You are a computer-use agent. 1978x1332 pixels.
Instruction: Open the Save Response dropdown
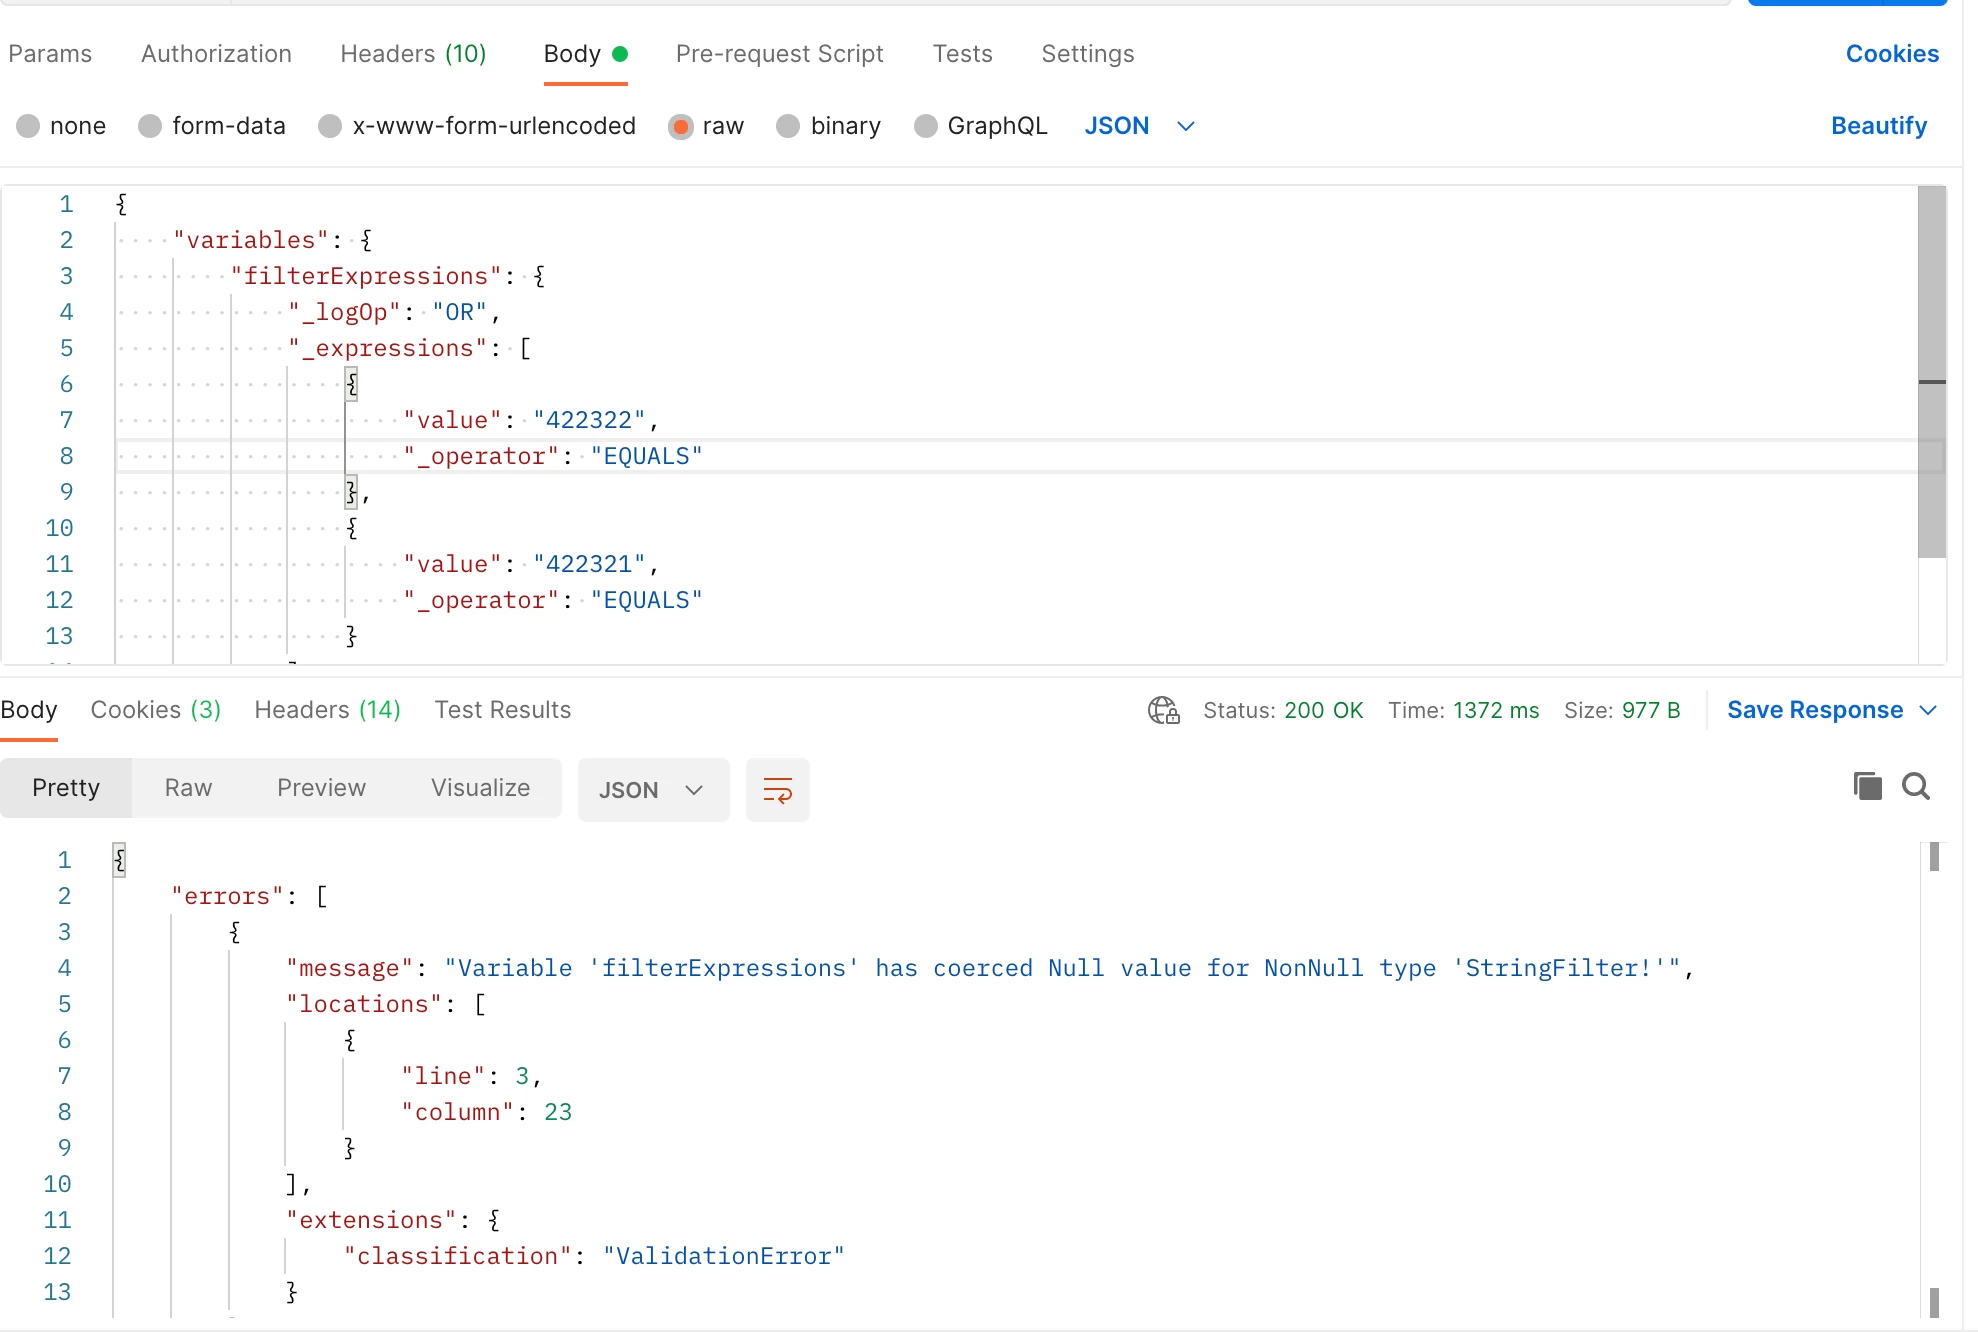(x=1814, y=710)
